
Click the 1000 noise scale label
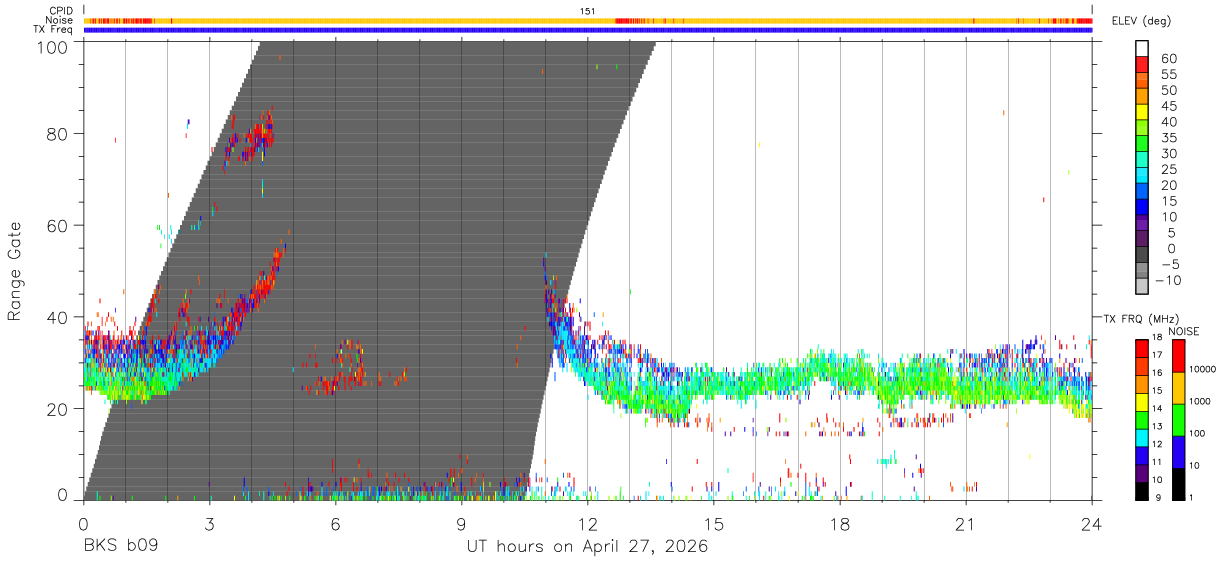click(x=1199, y=402)
